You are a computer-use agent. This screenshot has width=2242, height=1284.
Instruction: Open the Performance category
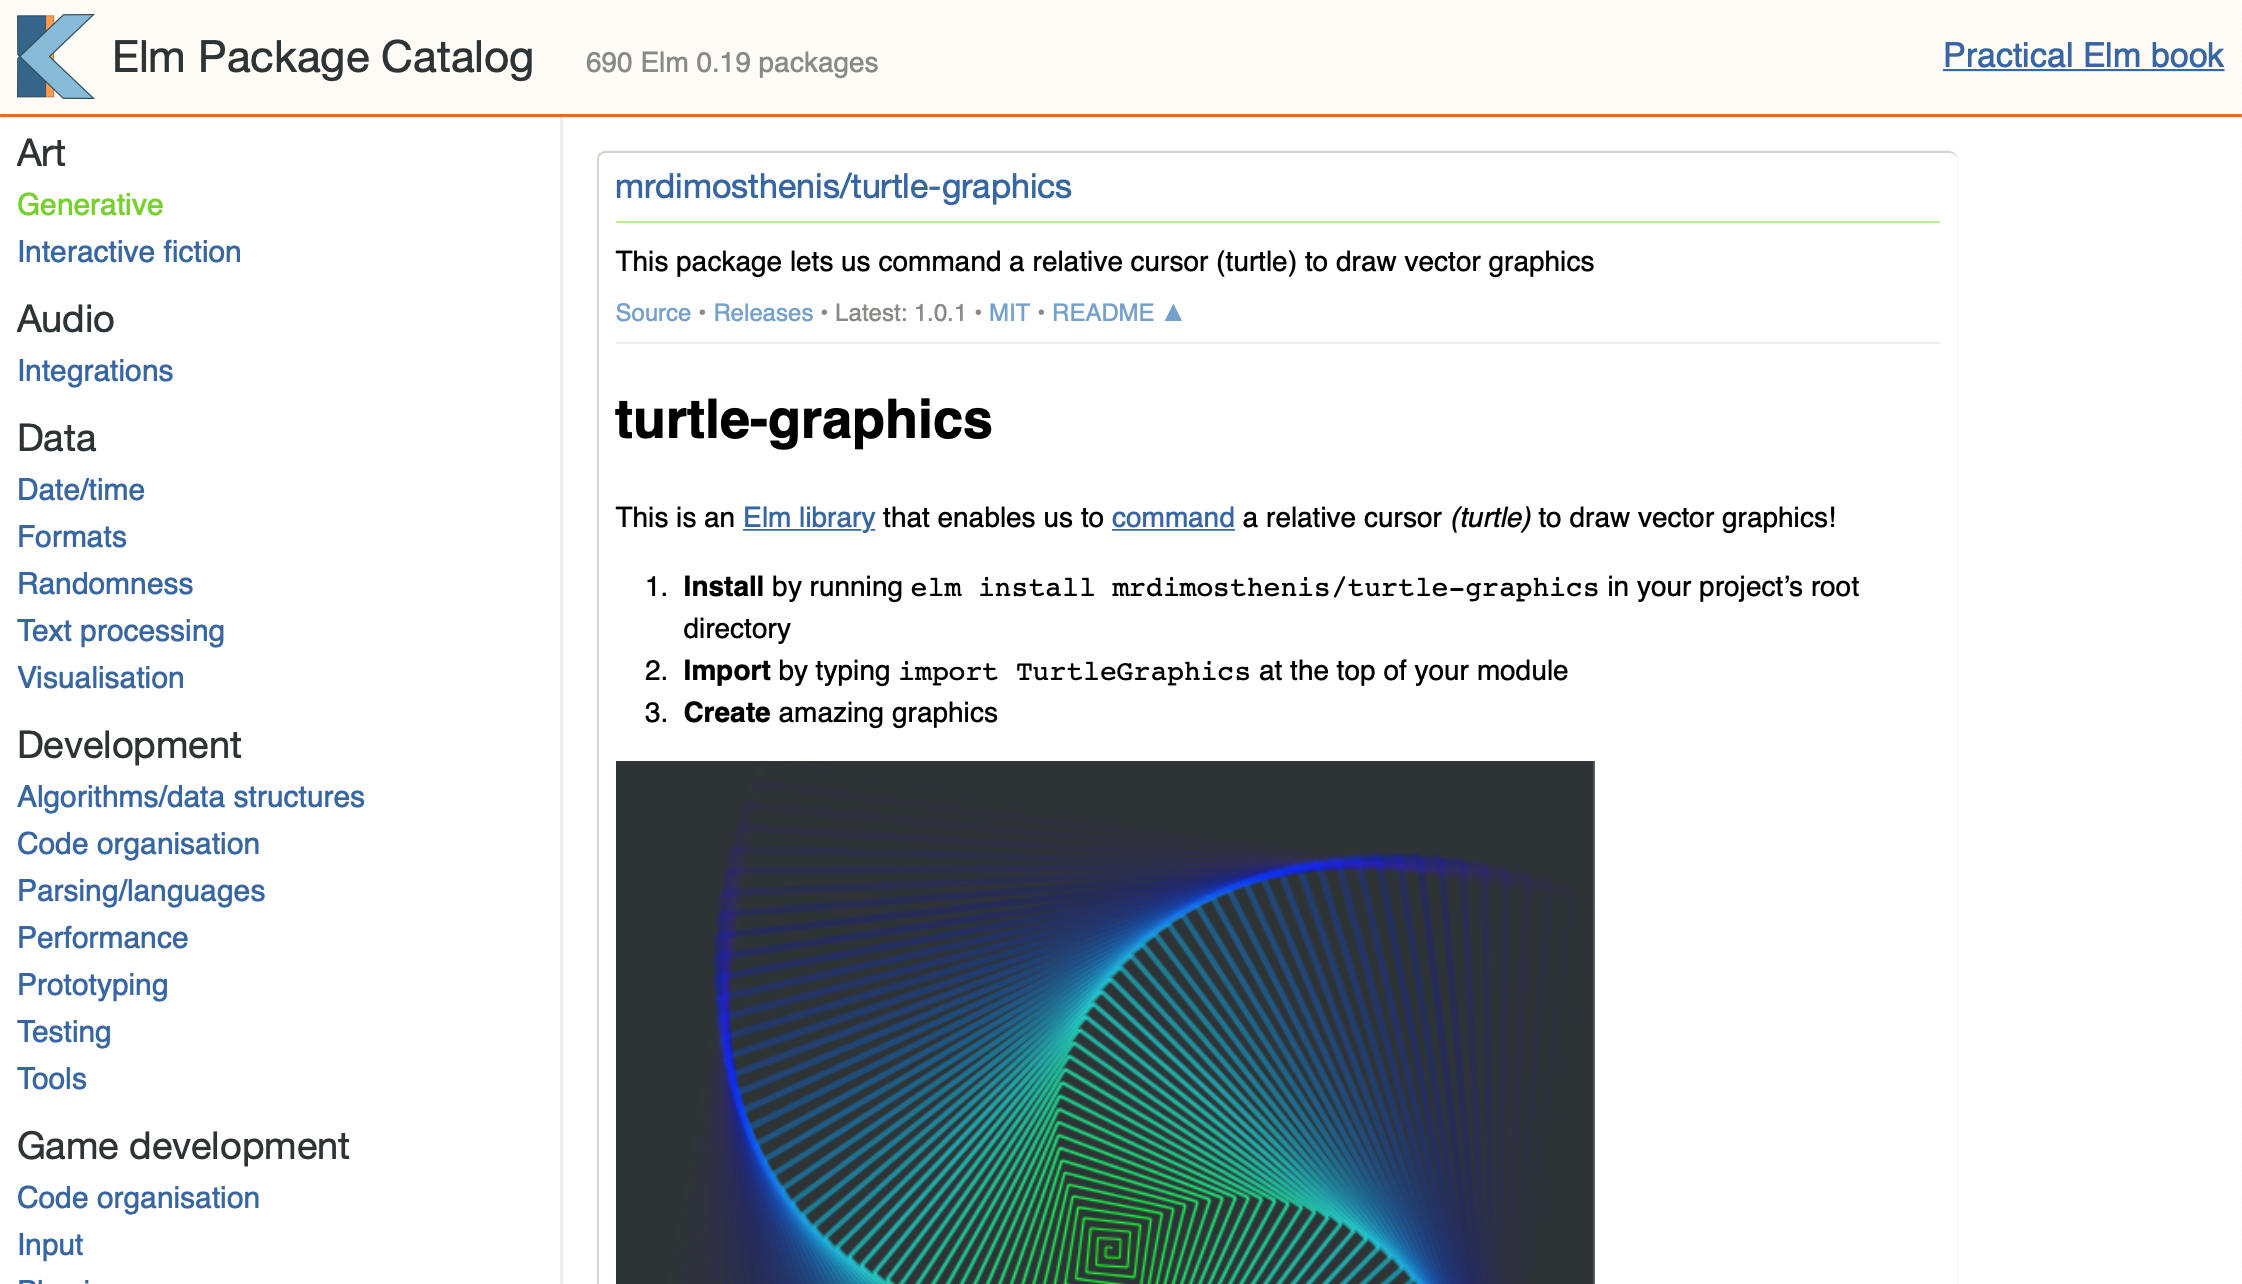[x=103, y=938]
